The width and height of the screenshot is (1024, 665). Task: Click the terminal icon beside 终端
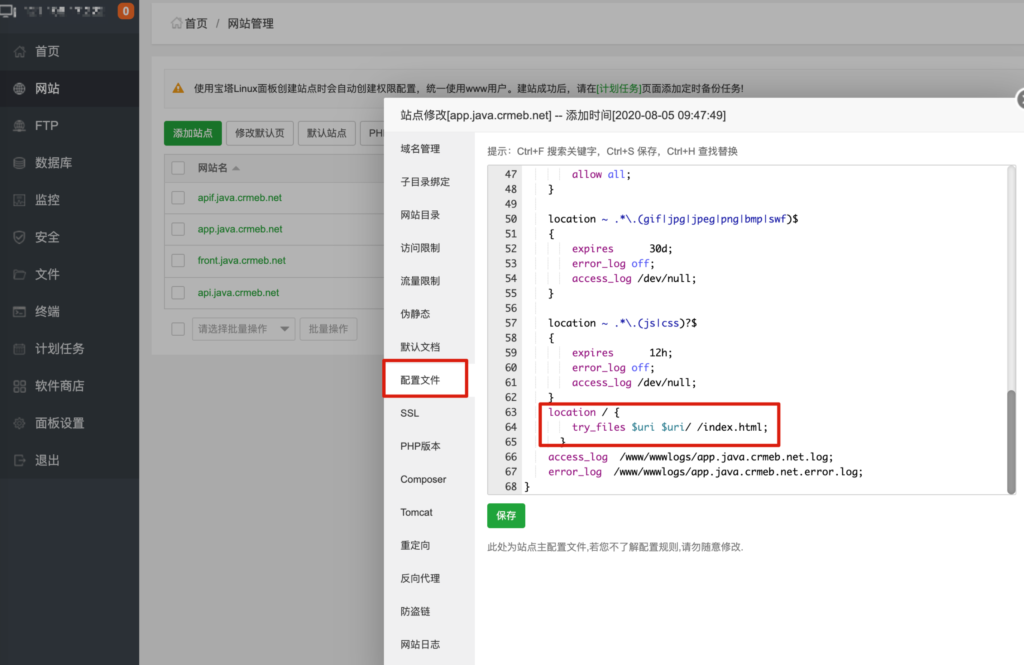click(20, 312)
